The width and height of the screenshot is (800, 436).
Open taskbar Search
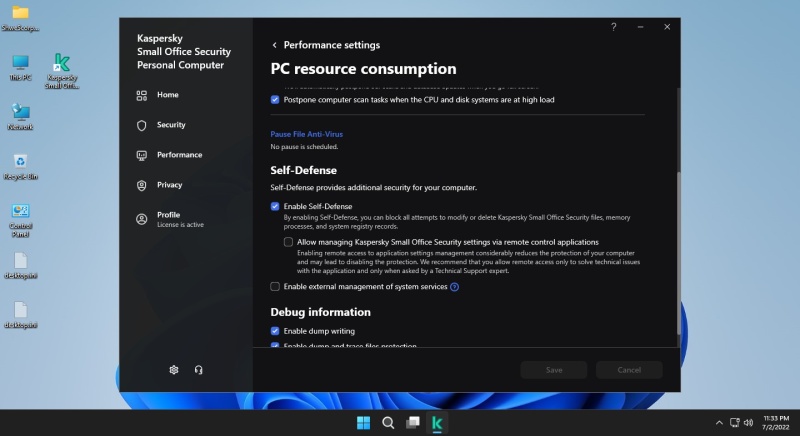(388, 423)
